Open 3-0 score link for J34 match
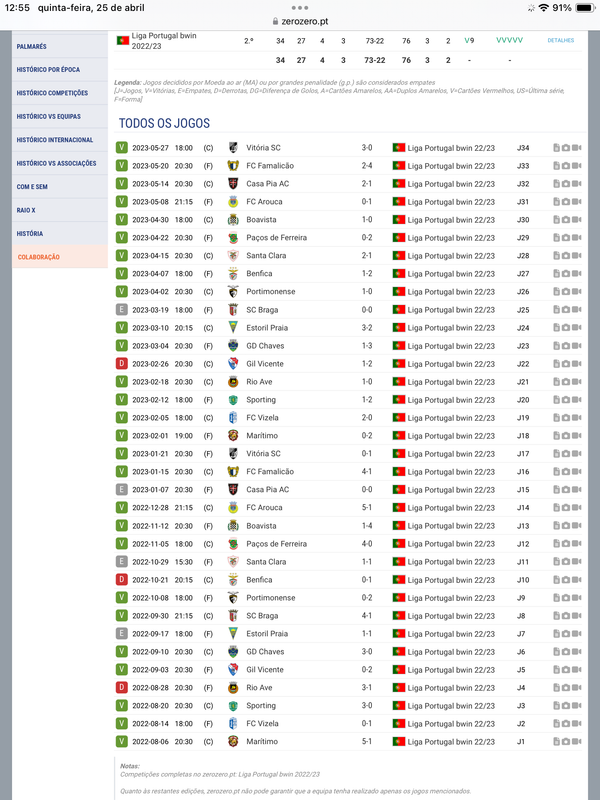The height and width of the screenshot is (800, 600). (x=367, y=148)
